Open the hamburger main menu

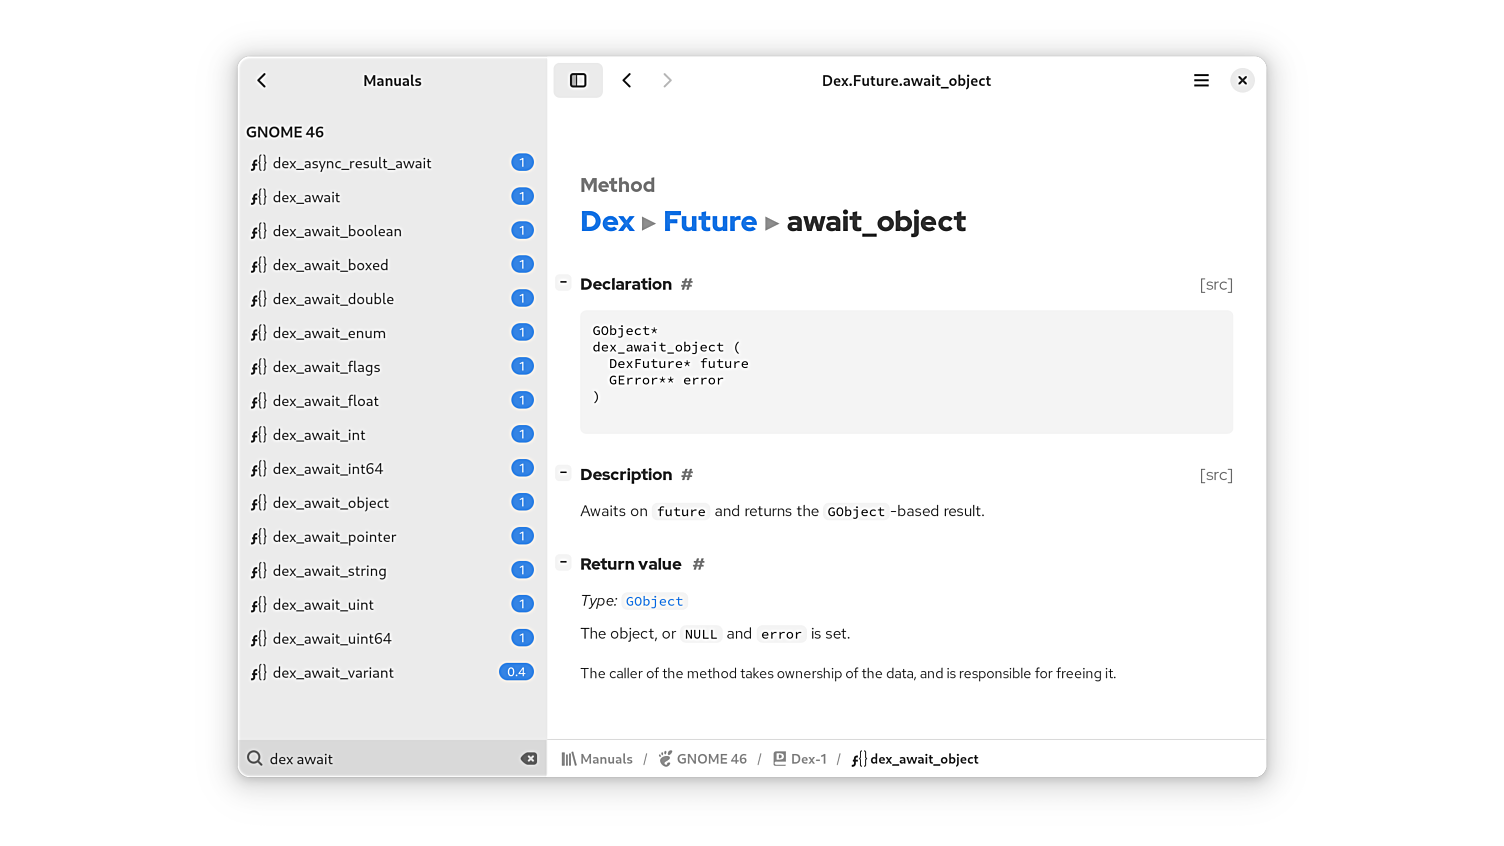(x=1201, y=80)
